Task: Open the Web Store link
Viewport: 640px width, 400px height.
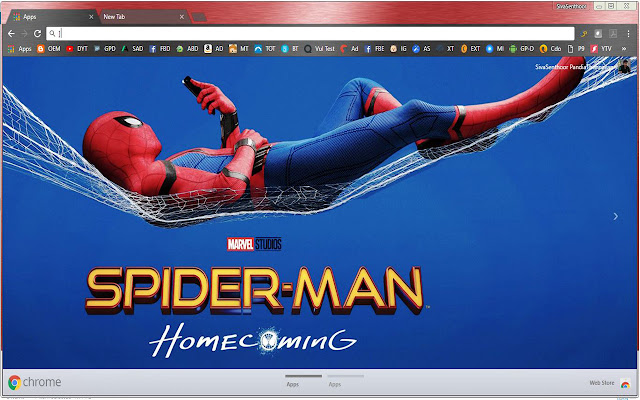Action: (609, 383)
